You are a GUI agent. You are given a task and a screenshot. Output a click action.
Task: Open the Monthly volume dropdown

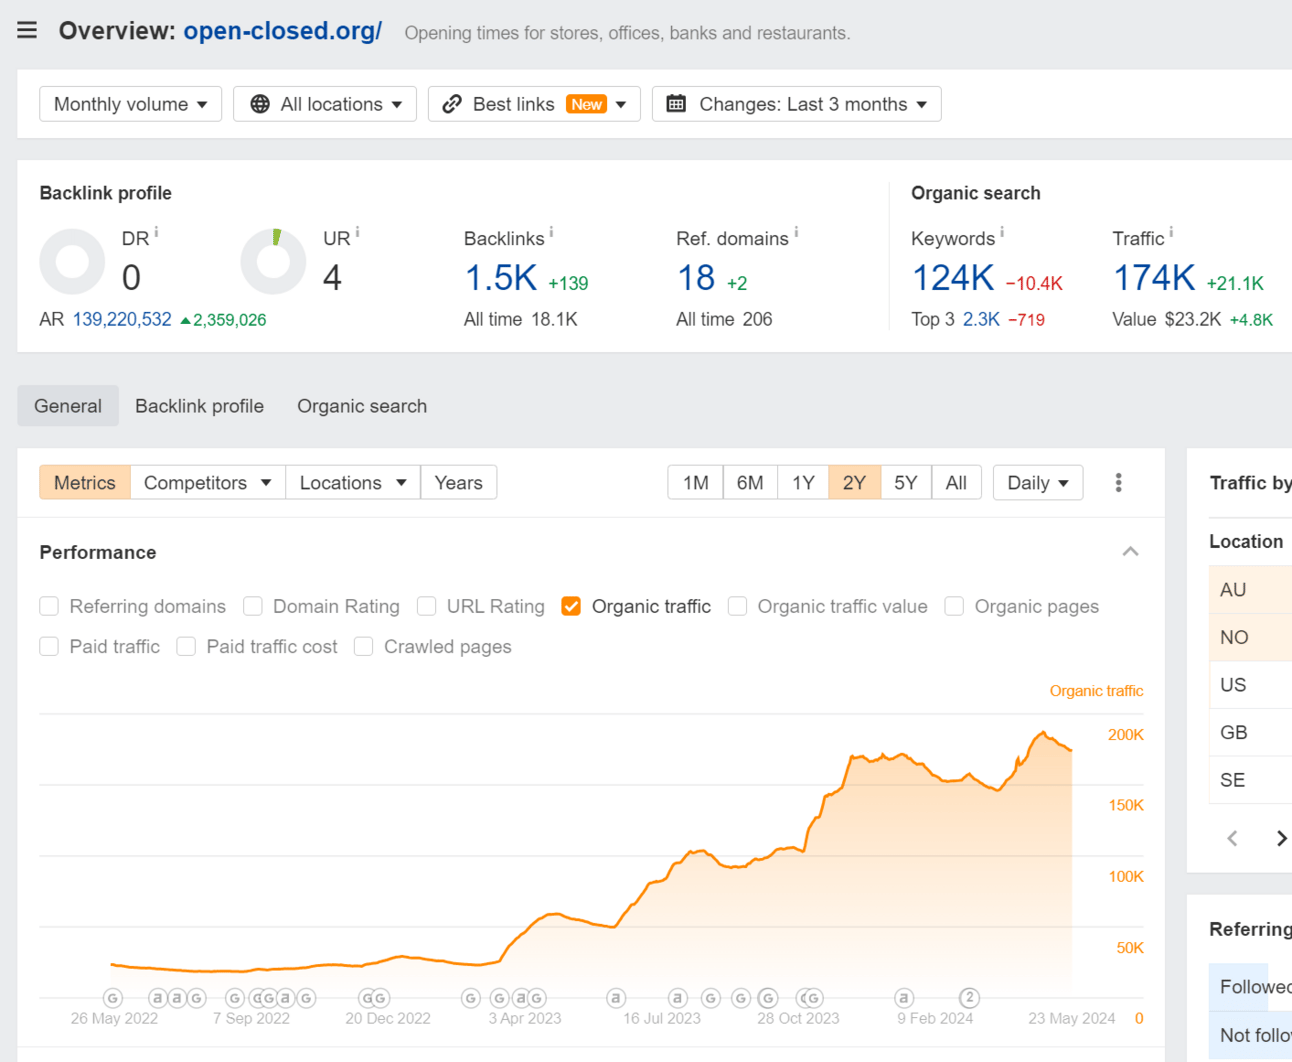point(130,104)
